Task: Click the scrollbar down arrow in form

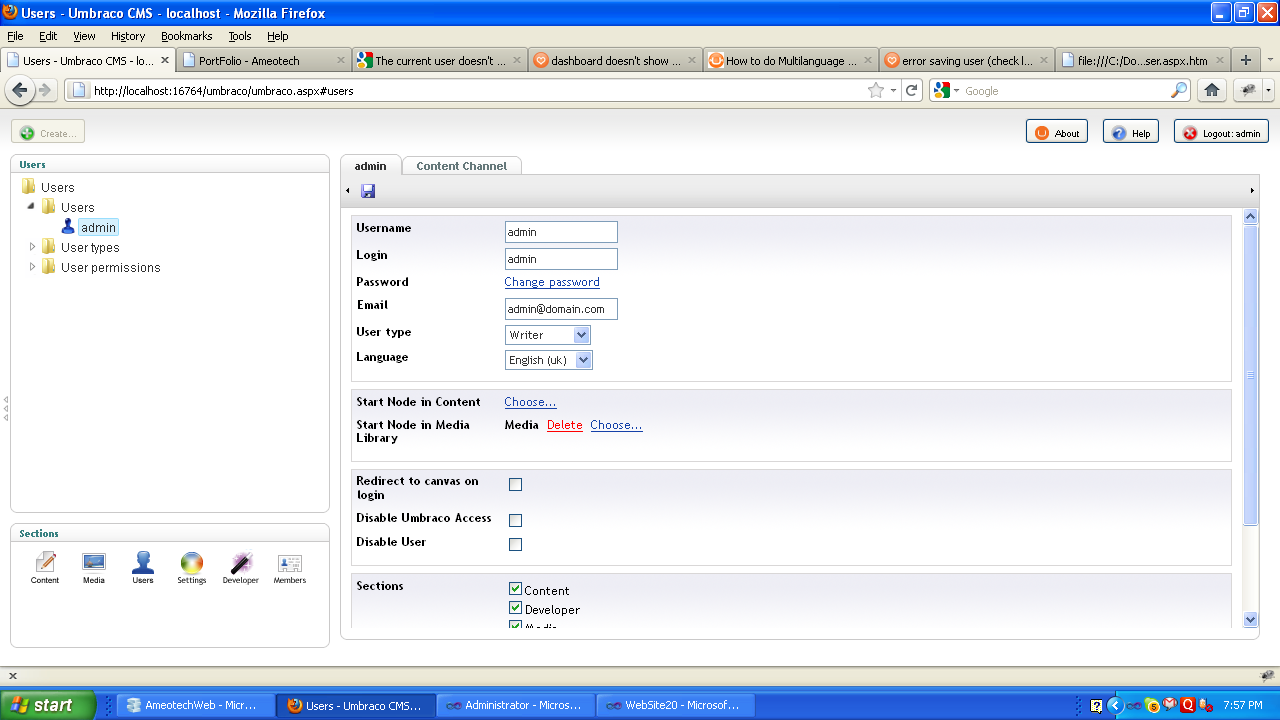Action: pos(1250,620)
